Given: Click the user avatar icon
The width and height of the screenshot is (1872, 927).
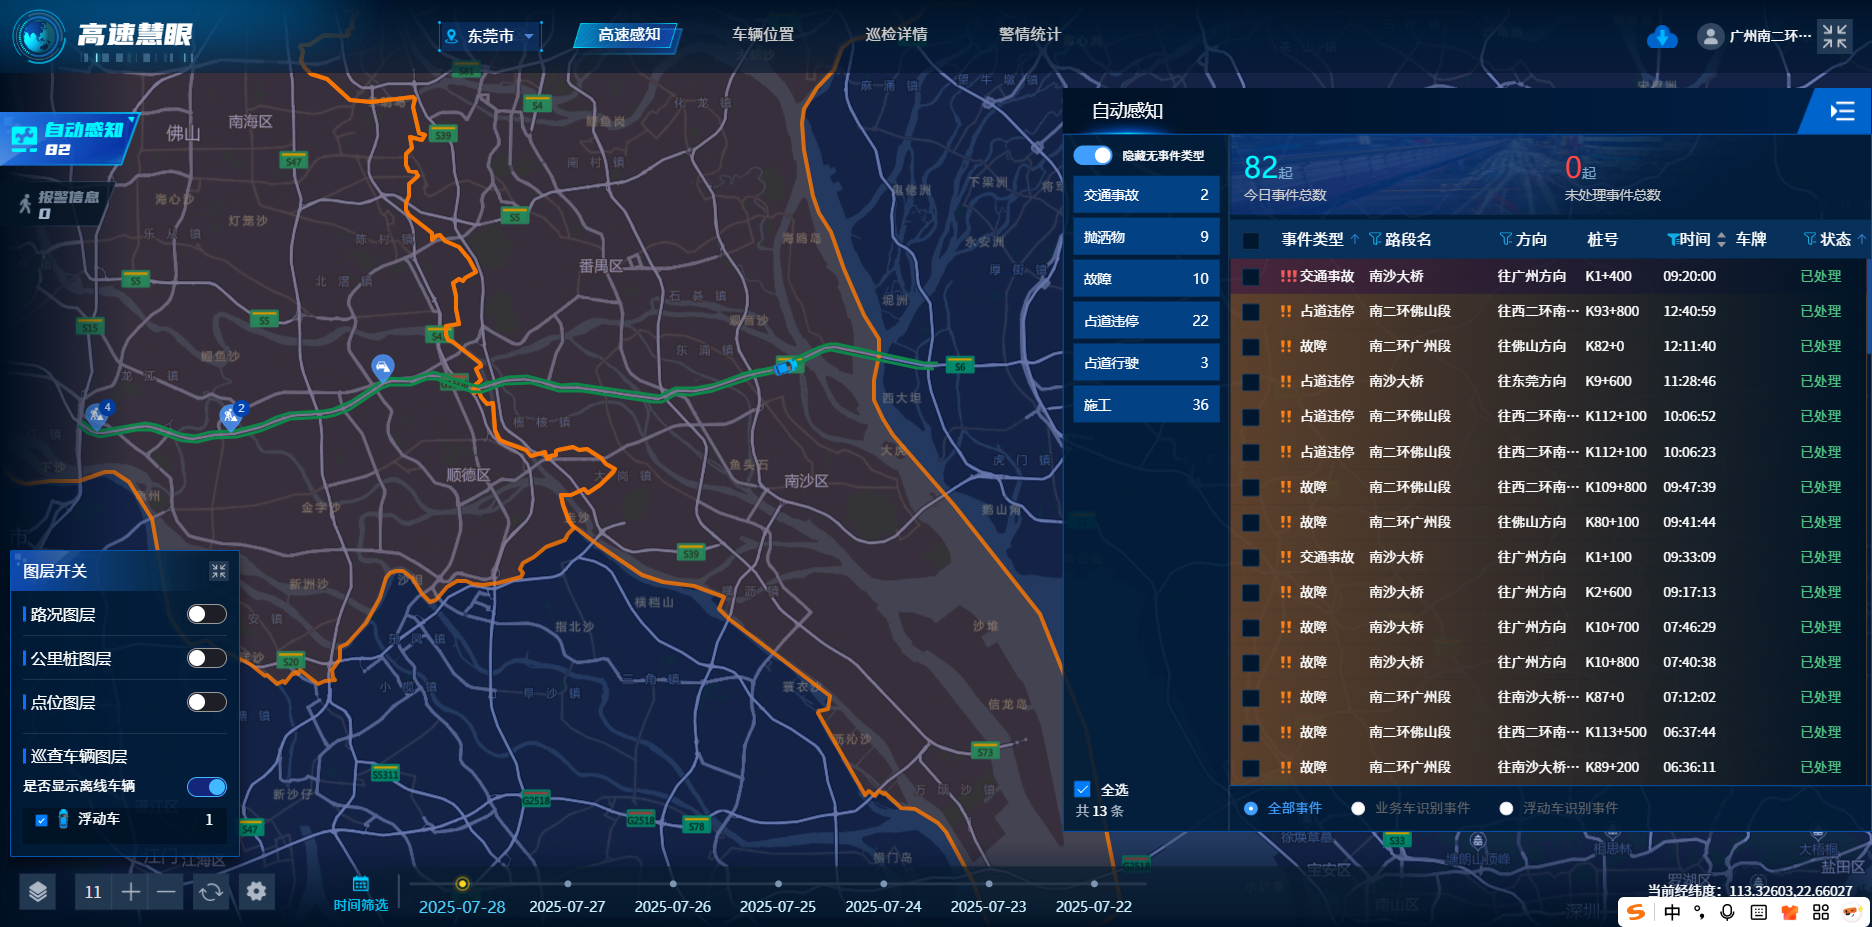Looking at the screenshot, I should pos(1710,36).
